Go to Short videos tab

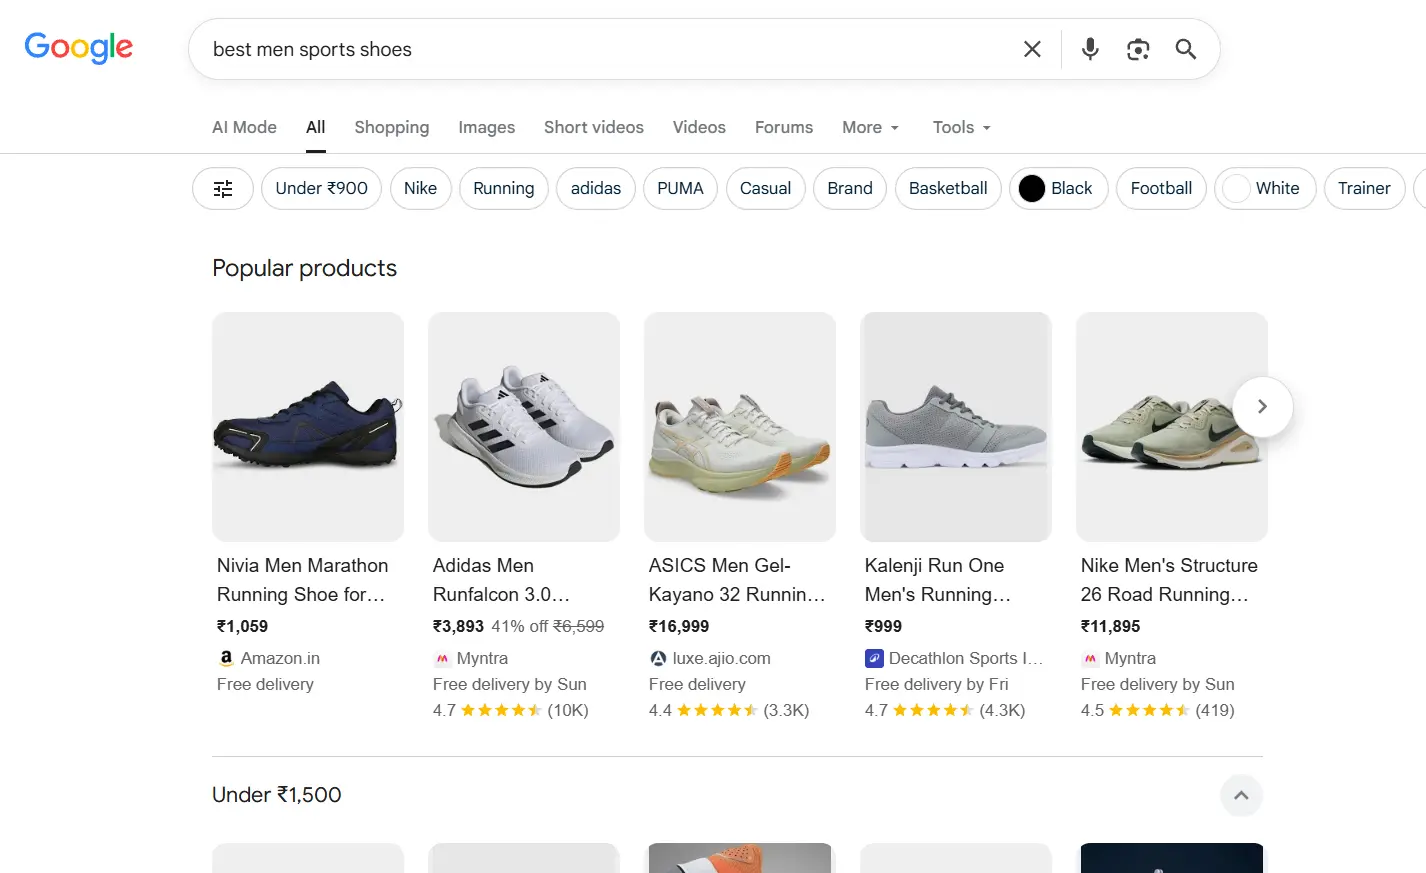594,127
